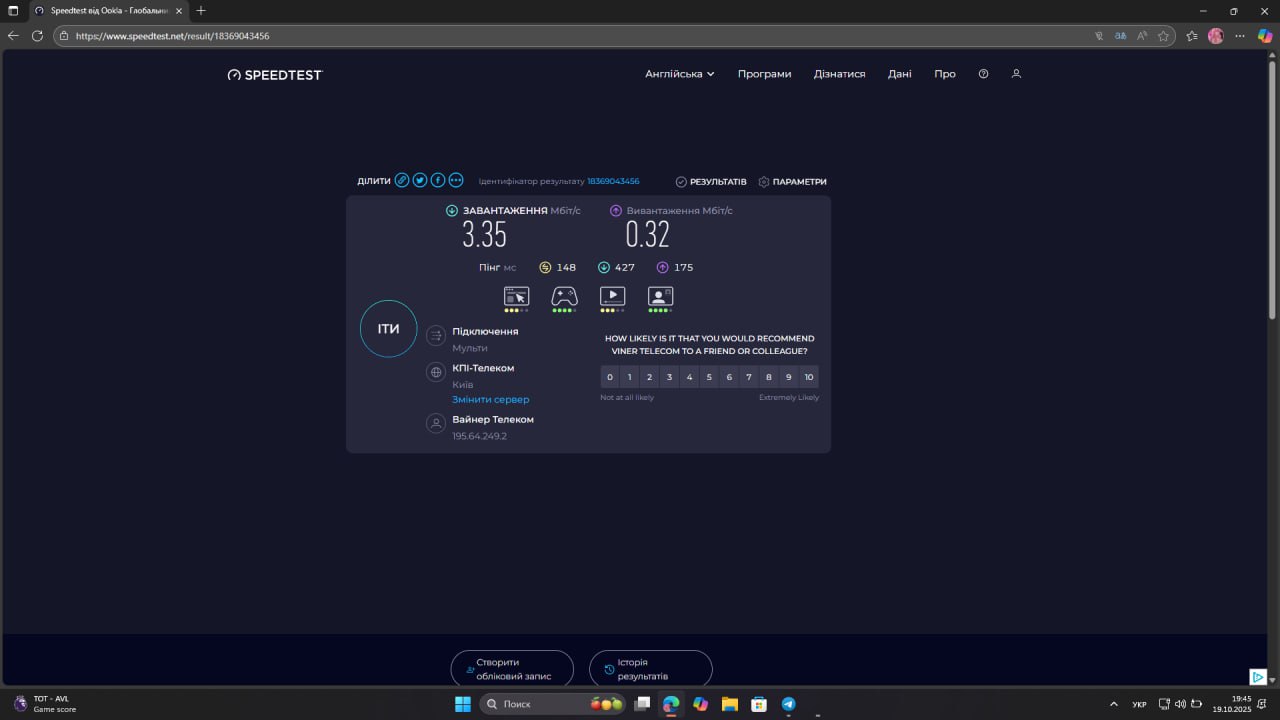Open result ID link 18369043456

pos(613,181)
